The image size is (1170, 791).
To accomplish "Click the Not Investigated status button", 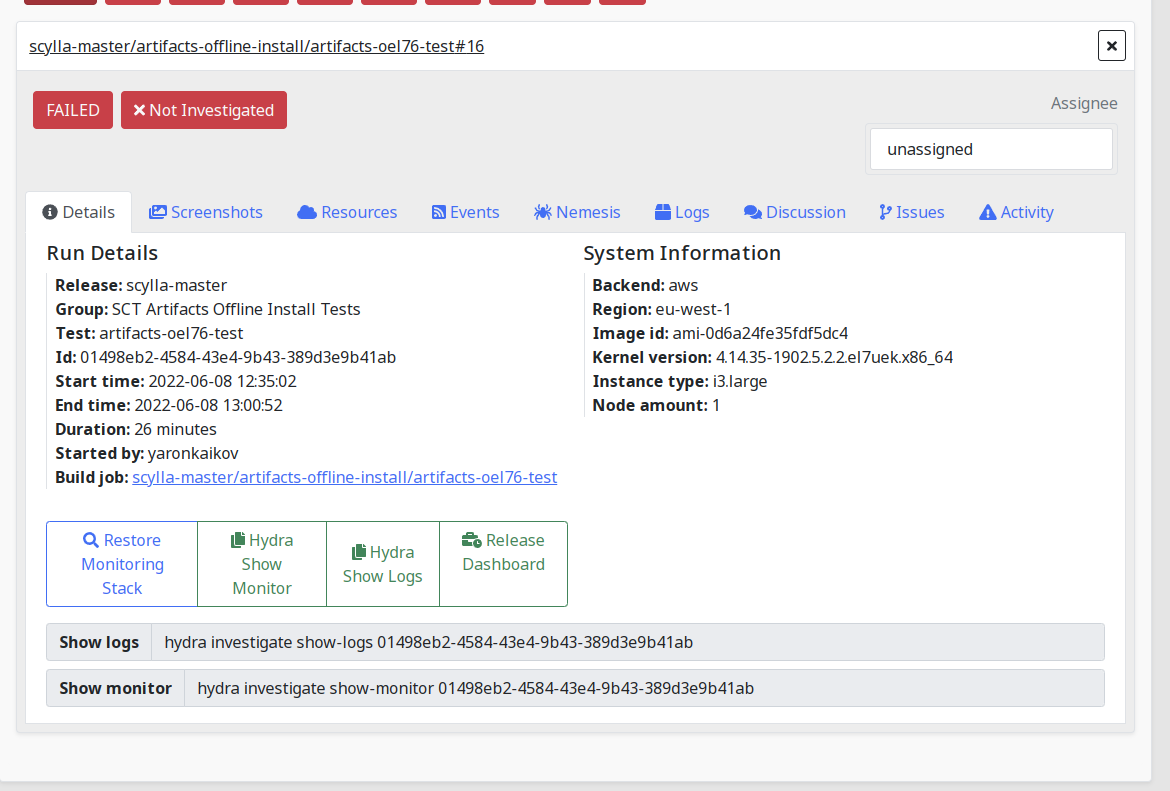I will tap(204, 110).
